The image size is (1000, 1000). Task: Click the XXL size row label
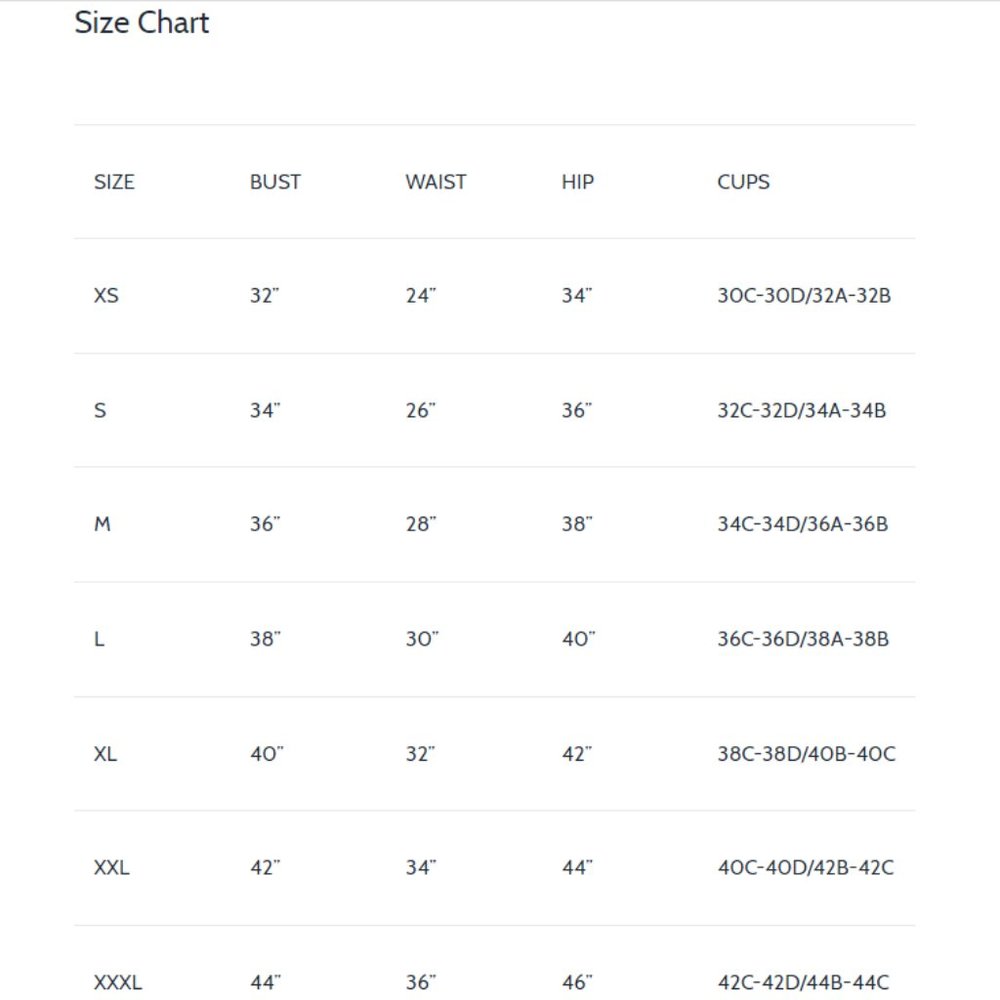click(x=112, y=868)
